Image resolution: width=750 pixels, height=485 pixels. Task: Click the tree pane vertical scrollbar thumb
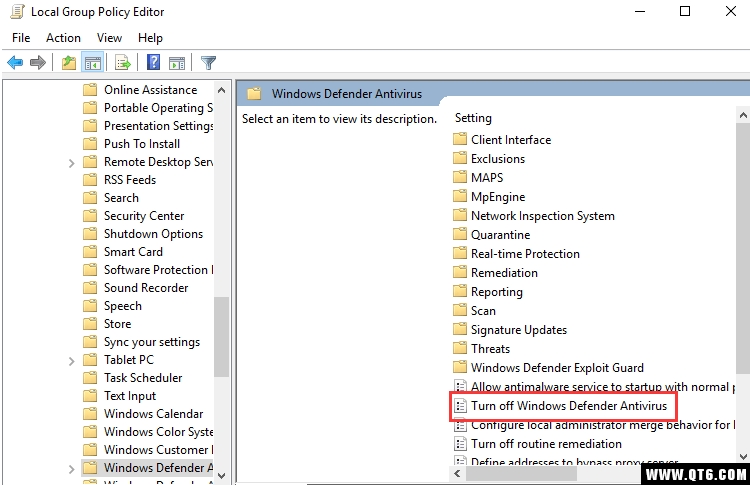[x=221, y=337]
